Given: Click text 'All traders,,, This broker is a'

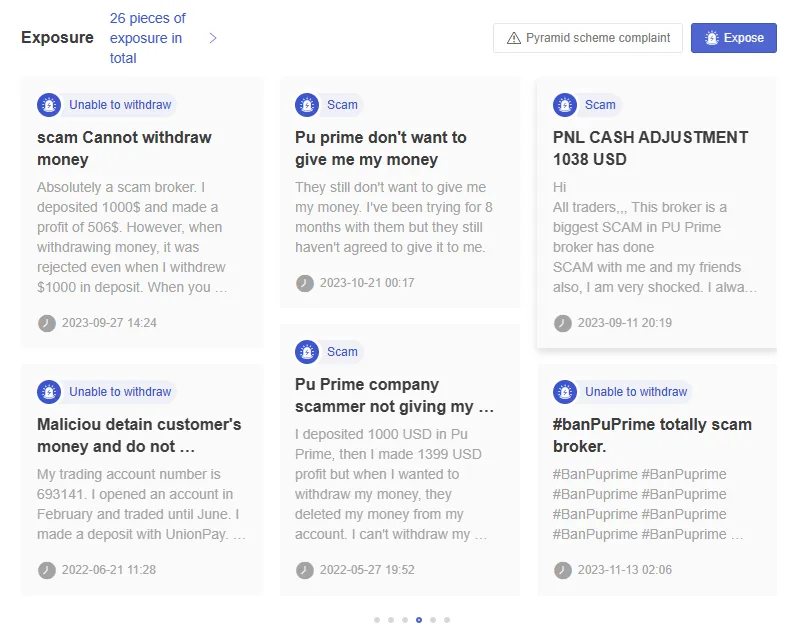Looking at the screenshot, I should pos(640,207).
